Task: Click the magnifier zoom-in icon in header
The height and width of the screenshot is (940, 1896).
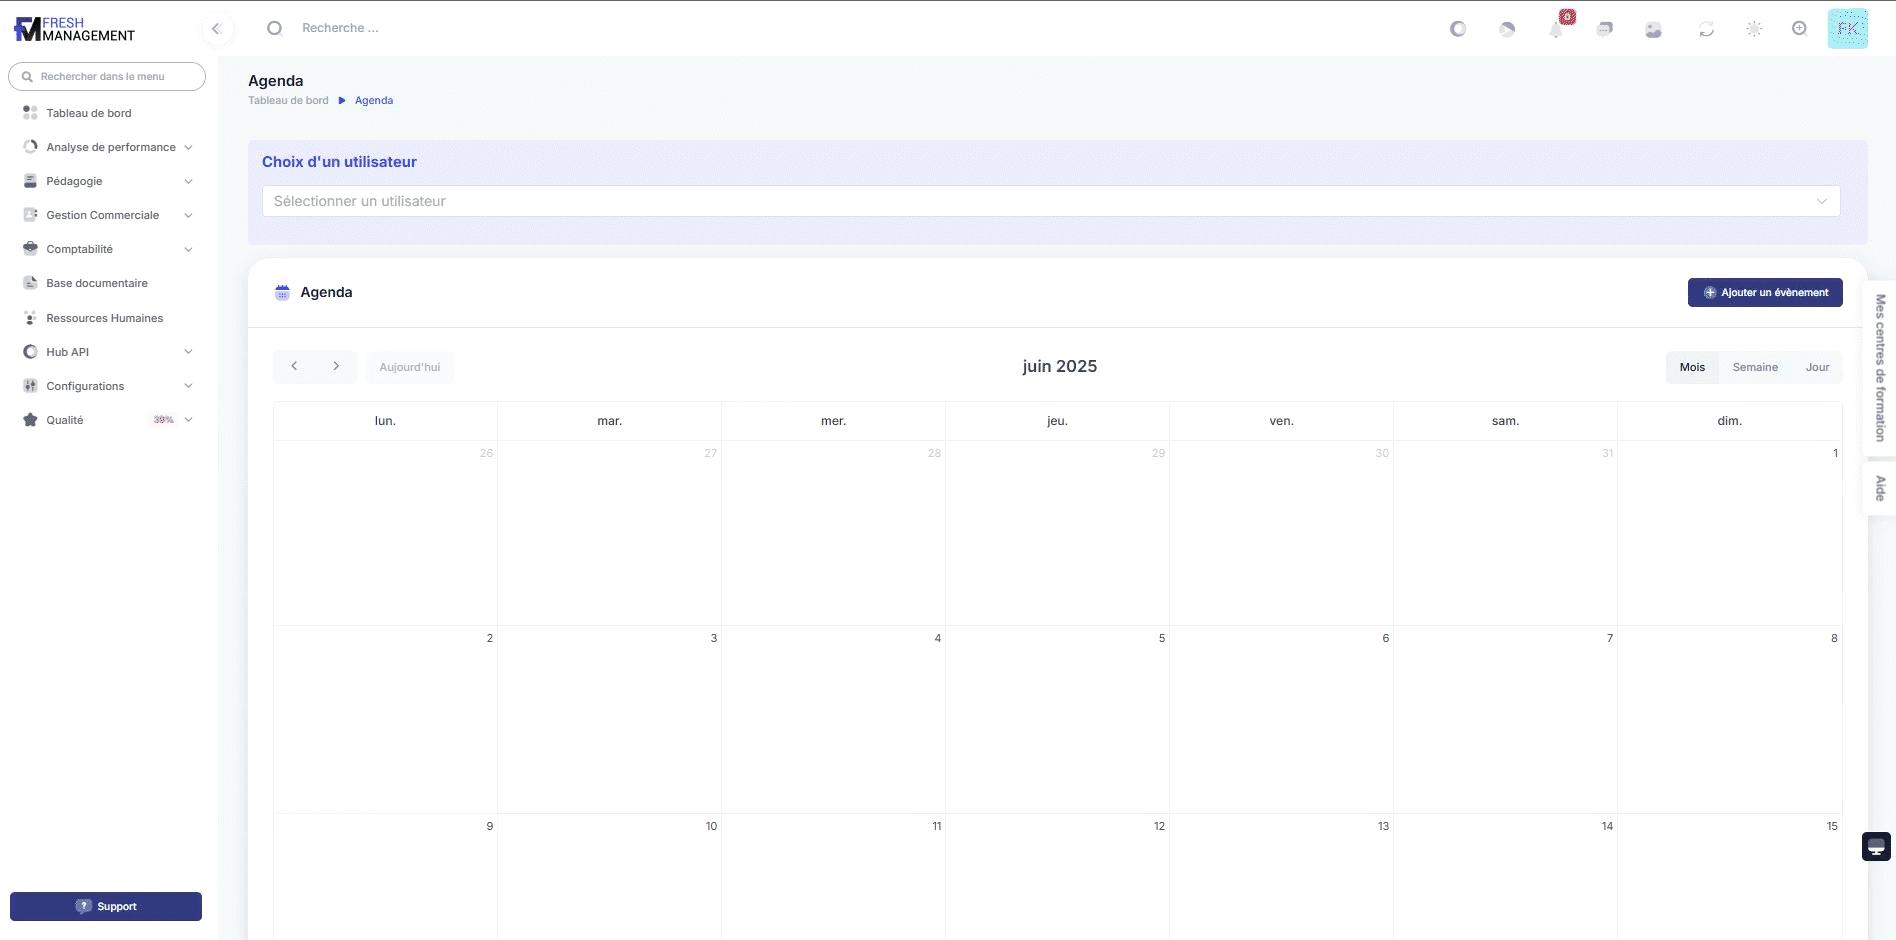Action: click(1799, 29)
